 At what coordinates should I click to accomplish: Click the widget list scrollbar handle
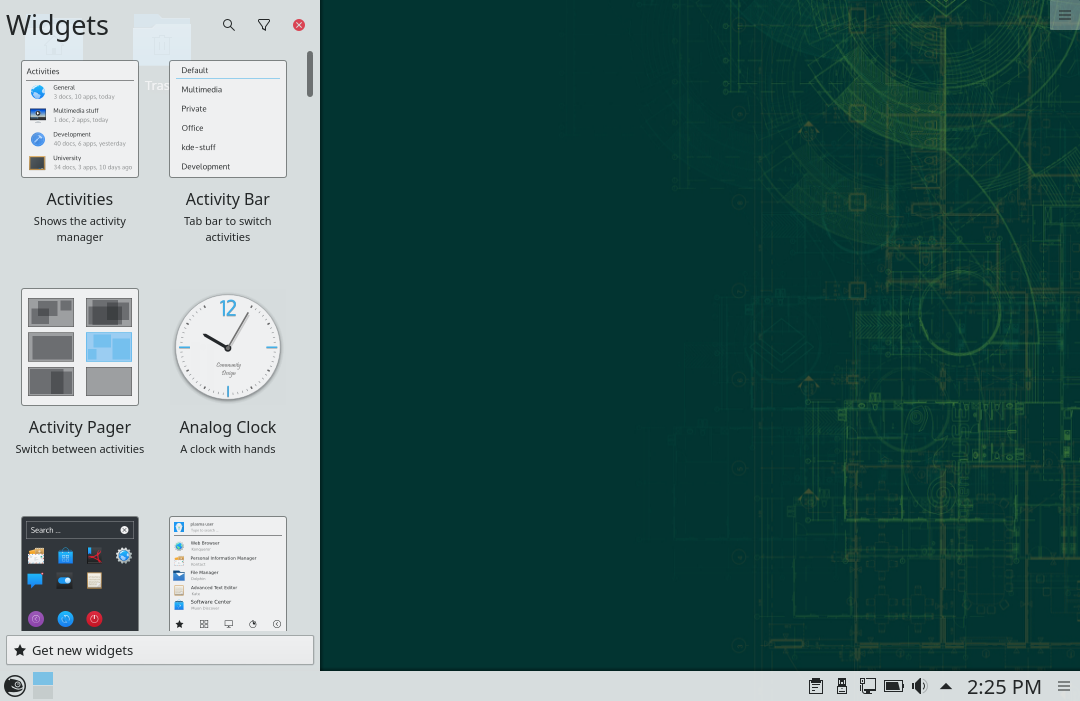coord(310,74)
